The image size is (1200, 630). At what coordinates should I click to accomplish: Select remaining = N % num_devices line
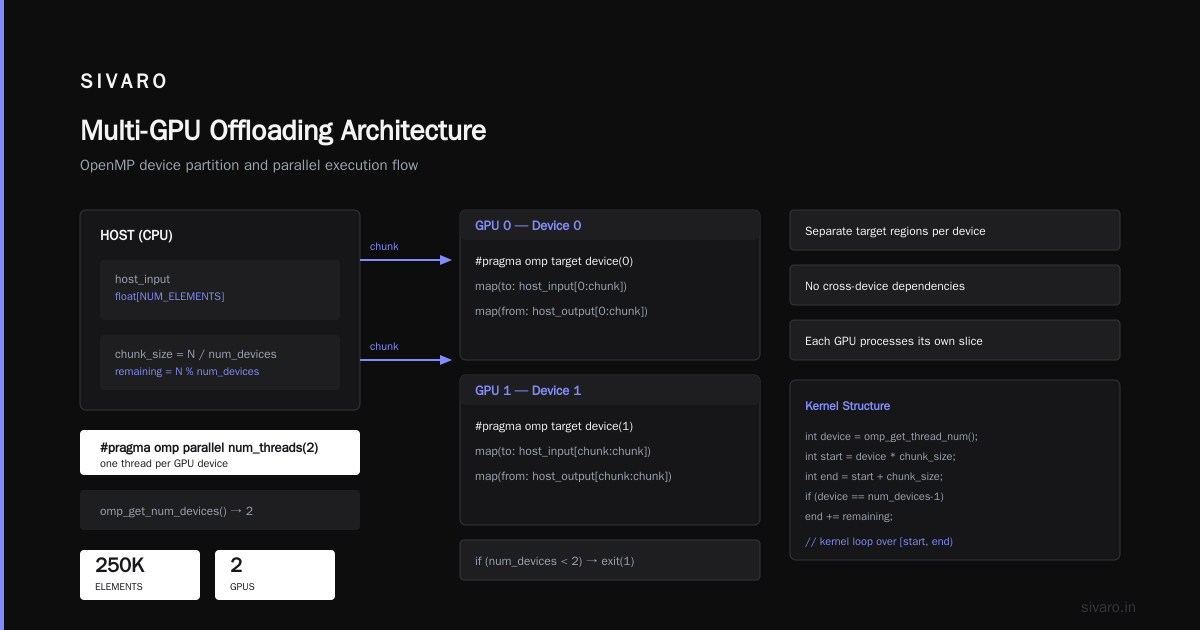187,371
